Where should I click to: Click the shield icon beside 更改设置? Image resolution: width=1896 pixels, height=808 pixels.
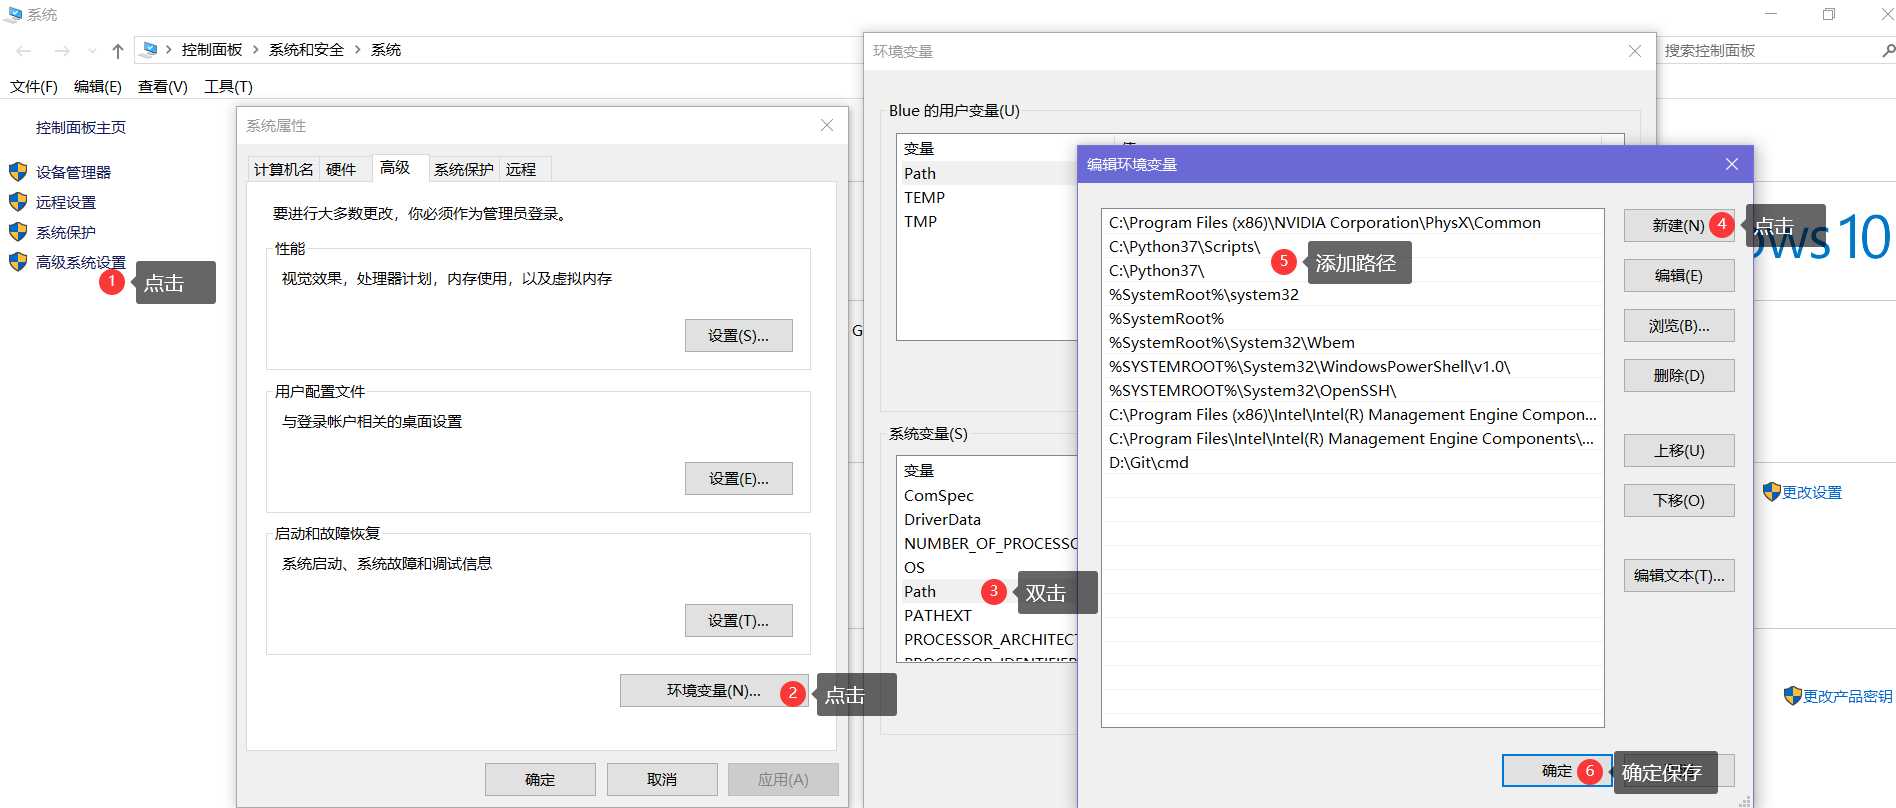[1772, 492]
